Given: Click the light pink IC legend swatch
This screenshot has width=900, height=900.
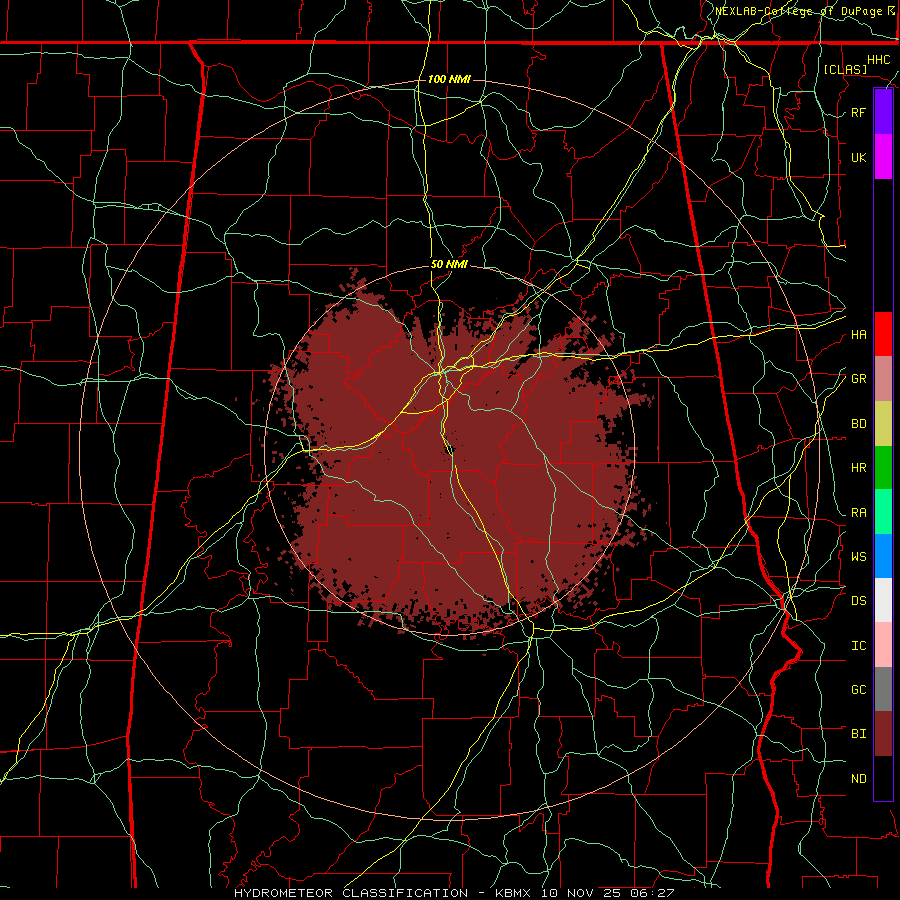Looking at the screenshot, I should click(883, 645).
